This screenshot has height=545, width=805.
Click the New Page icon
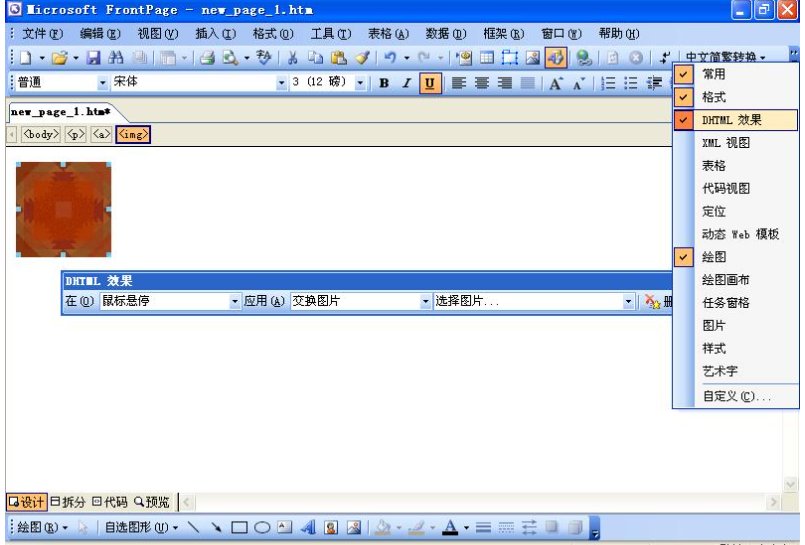click(25, 57)
